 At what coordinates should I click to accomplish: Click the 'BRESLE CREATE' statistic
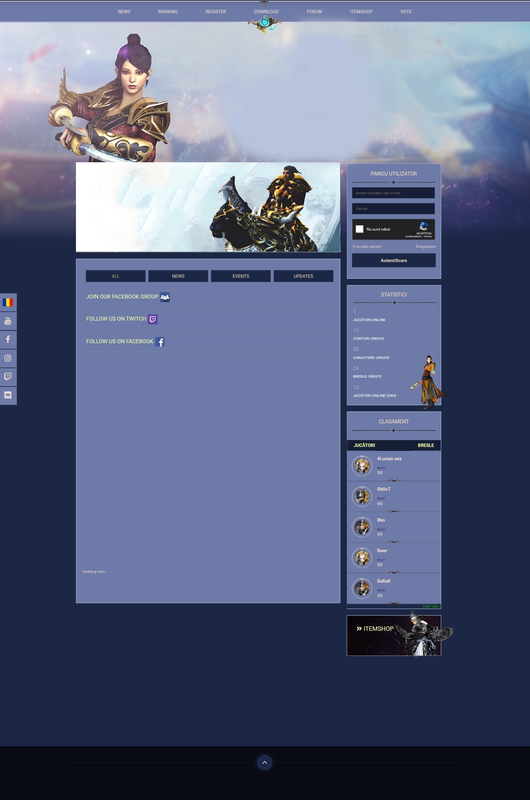(367, 377)
